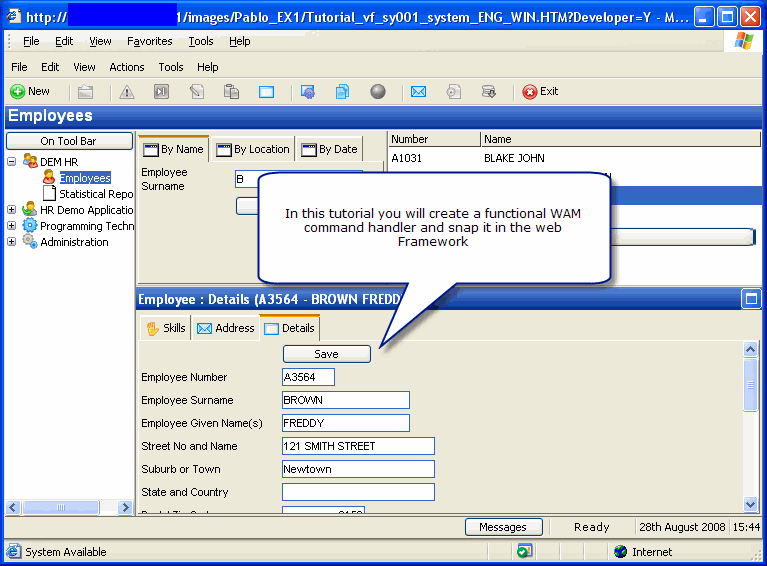Select Employees in the navigation tree
The width and height of the screenshot is (767, 566).
coord(85,178)
